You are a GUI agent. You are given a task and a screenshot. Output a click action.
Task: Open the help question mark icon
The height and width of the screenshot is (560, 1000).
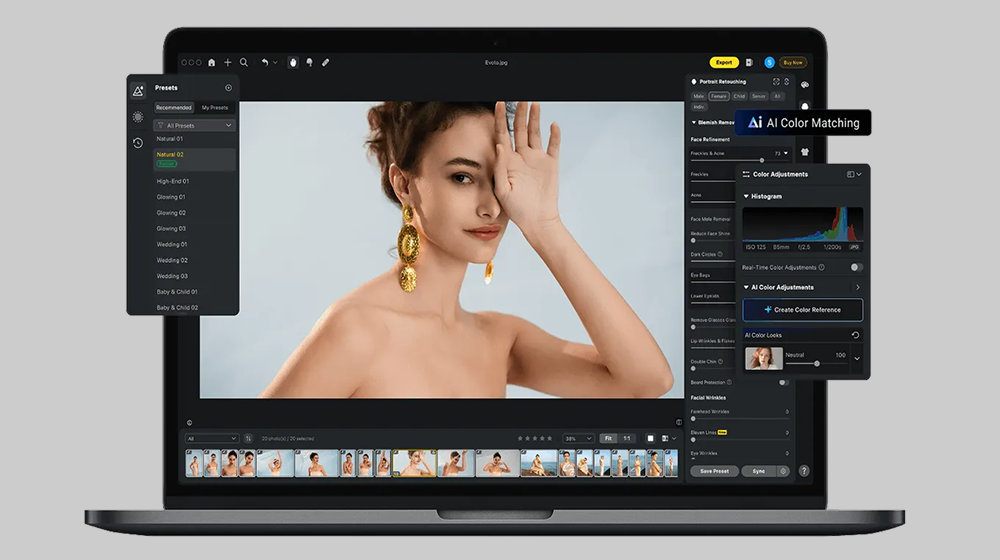pos(804,471)
